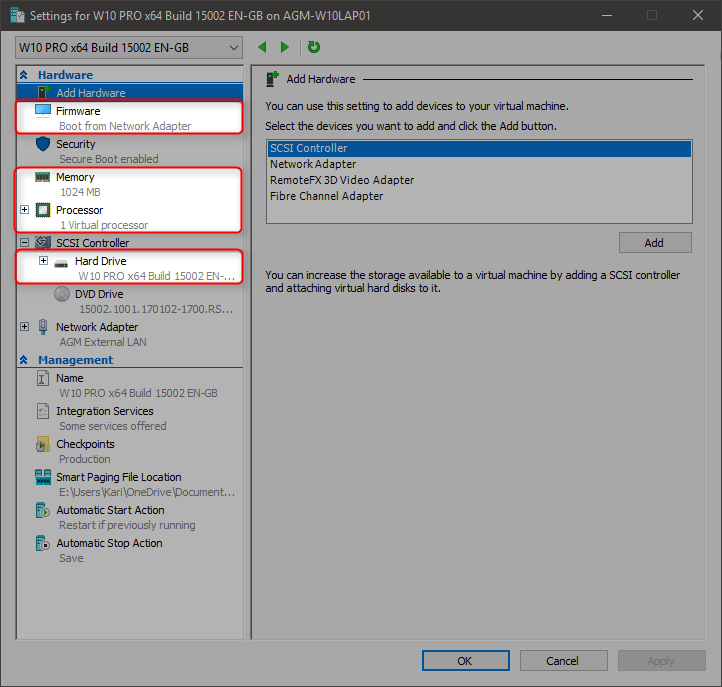Click the Name settings icon
The image size is (722, 687).
click(x=42, y=378)
